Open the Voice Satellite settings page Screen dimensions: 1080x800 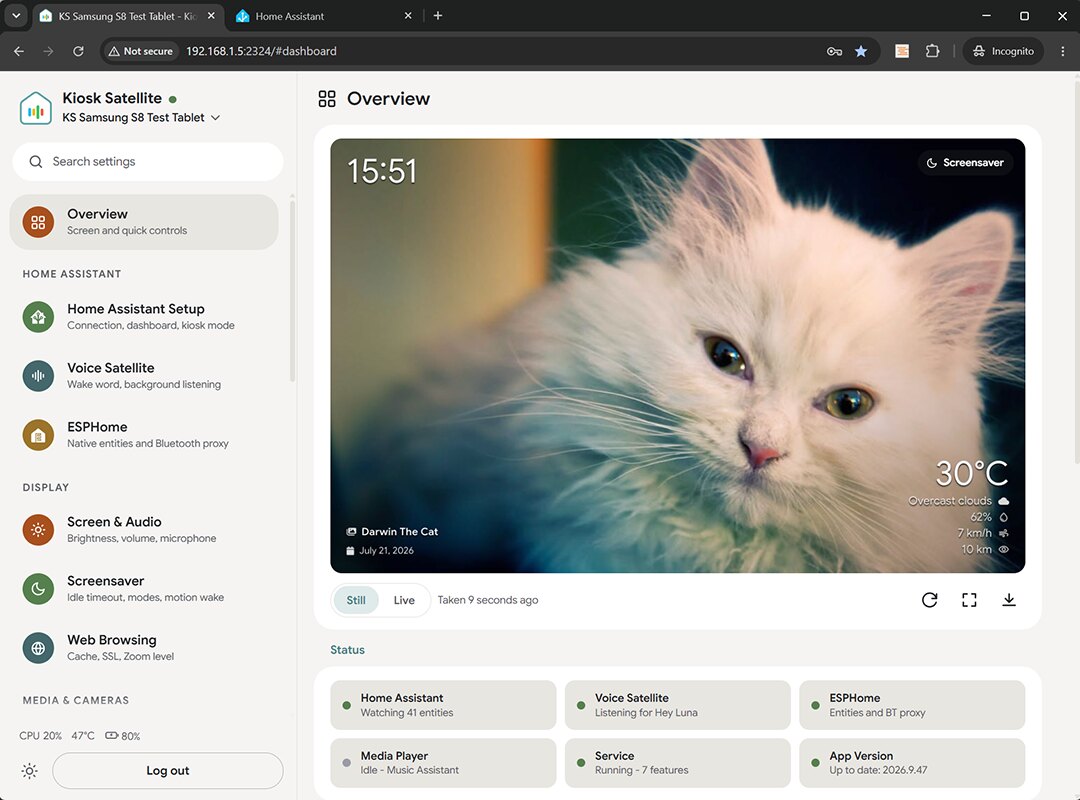(x=144, y=376)
